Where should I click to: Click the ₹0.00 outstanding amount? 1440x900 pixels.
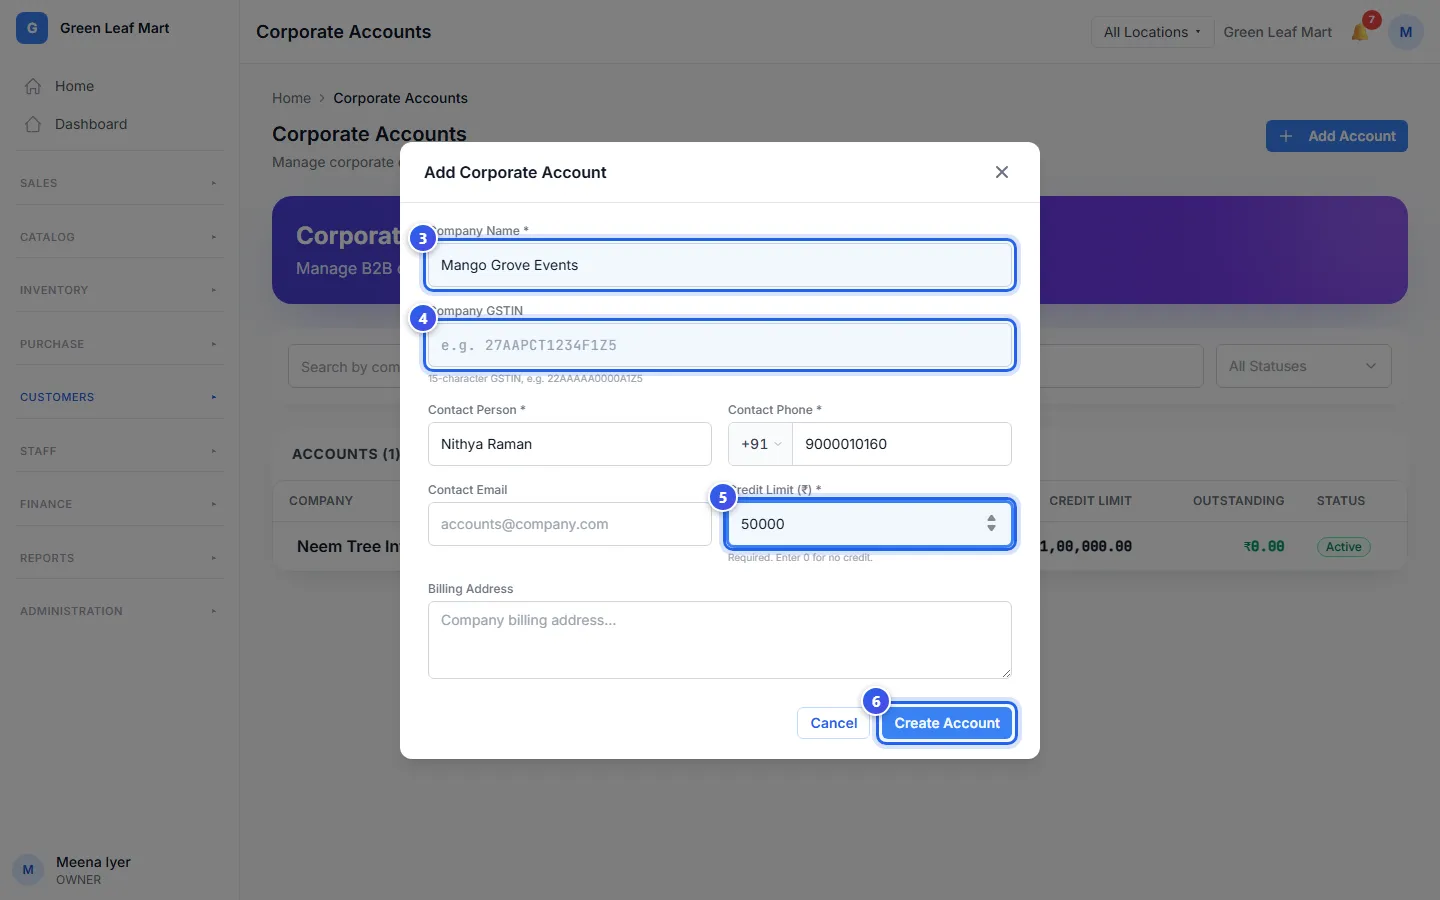(1264, 547)
